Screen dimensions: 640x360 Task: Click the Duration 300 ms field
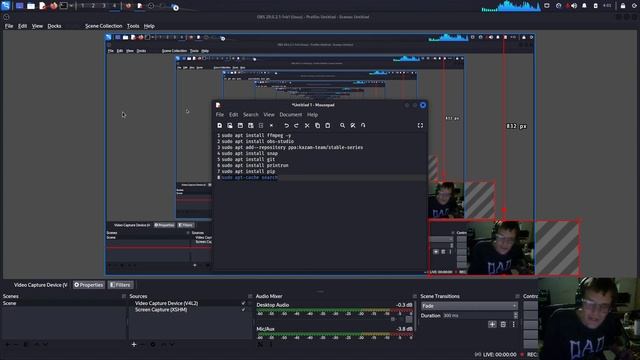(x=478, y=316)
